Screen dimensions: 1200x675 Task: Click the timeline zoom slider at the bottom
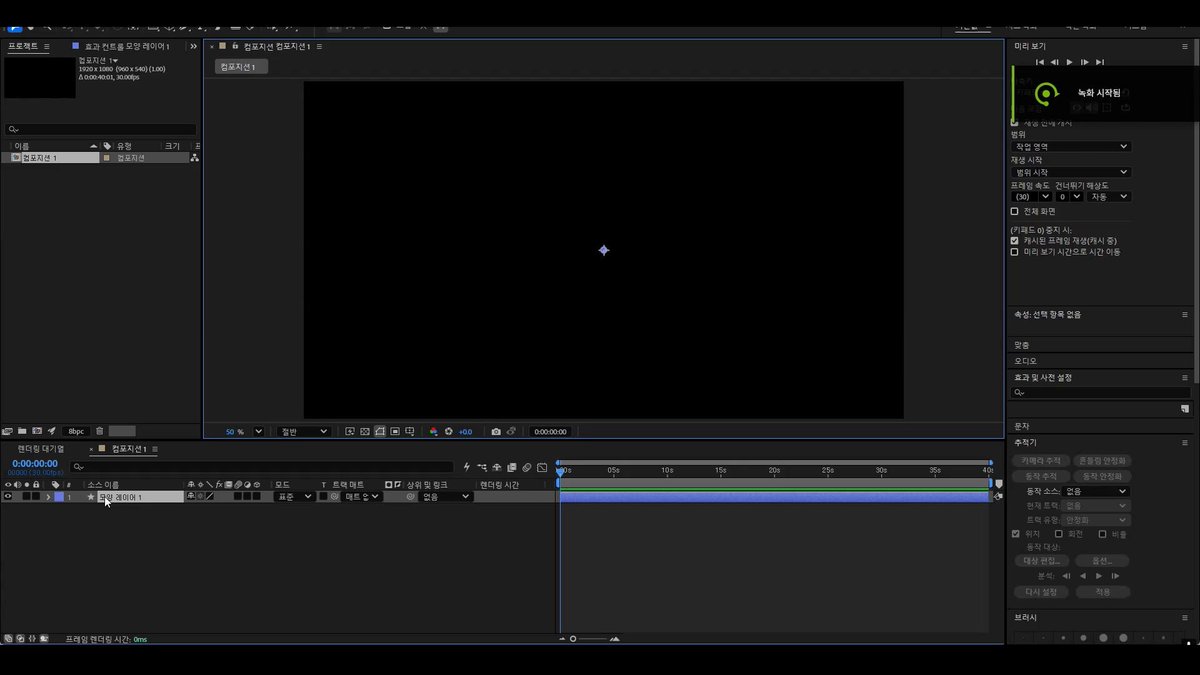590,639
